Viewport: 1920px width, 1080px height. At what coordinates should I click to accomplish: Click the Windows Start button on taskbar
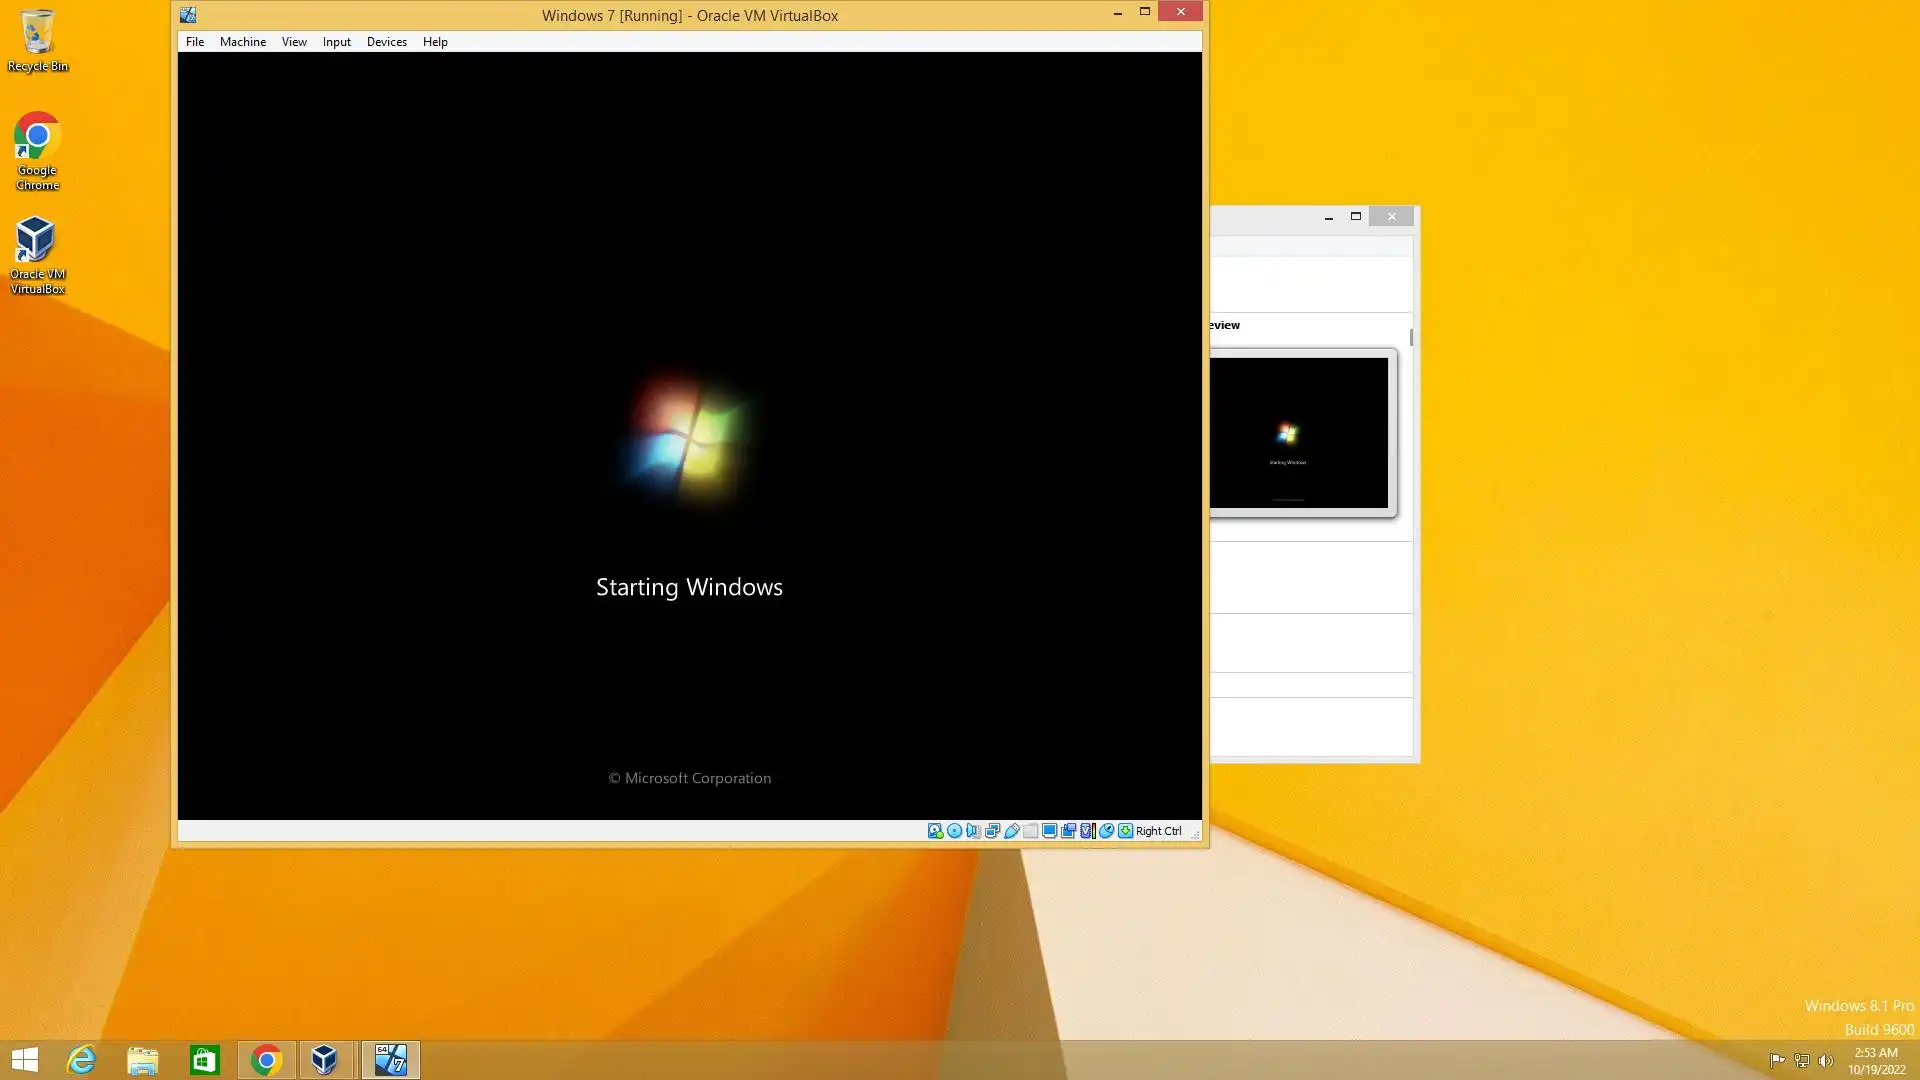25,1060
